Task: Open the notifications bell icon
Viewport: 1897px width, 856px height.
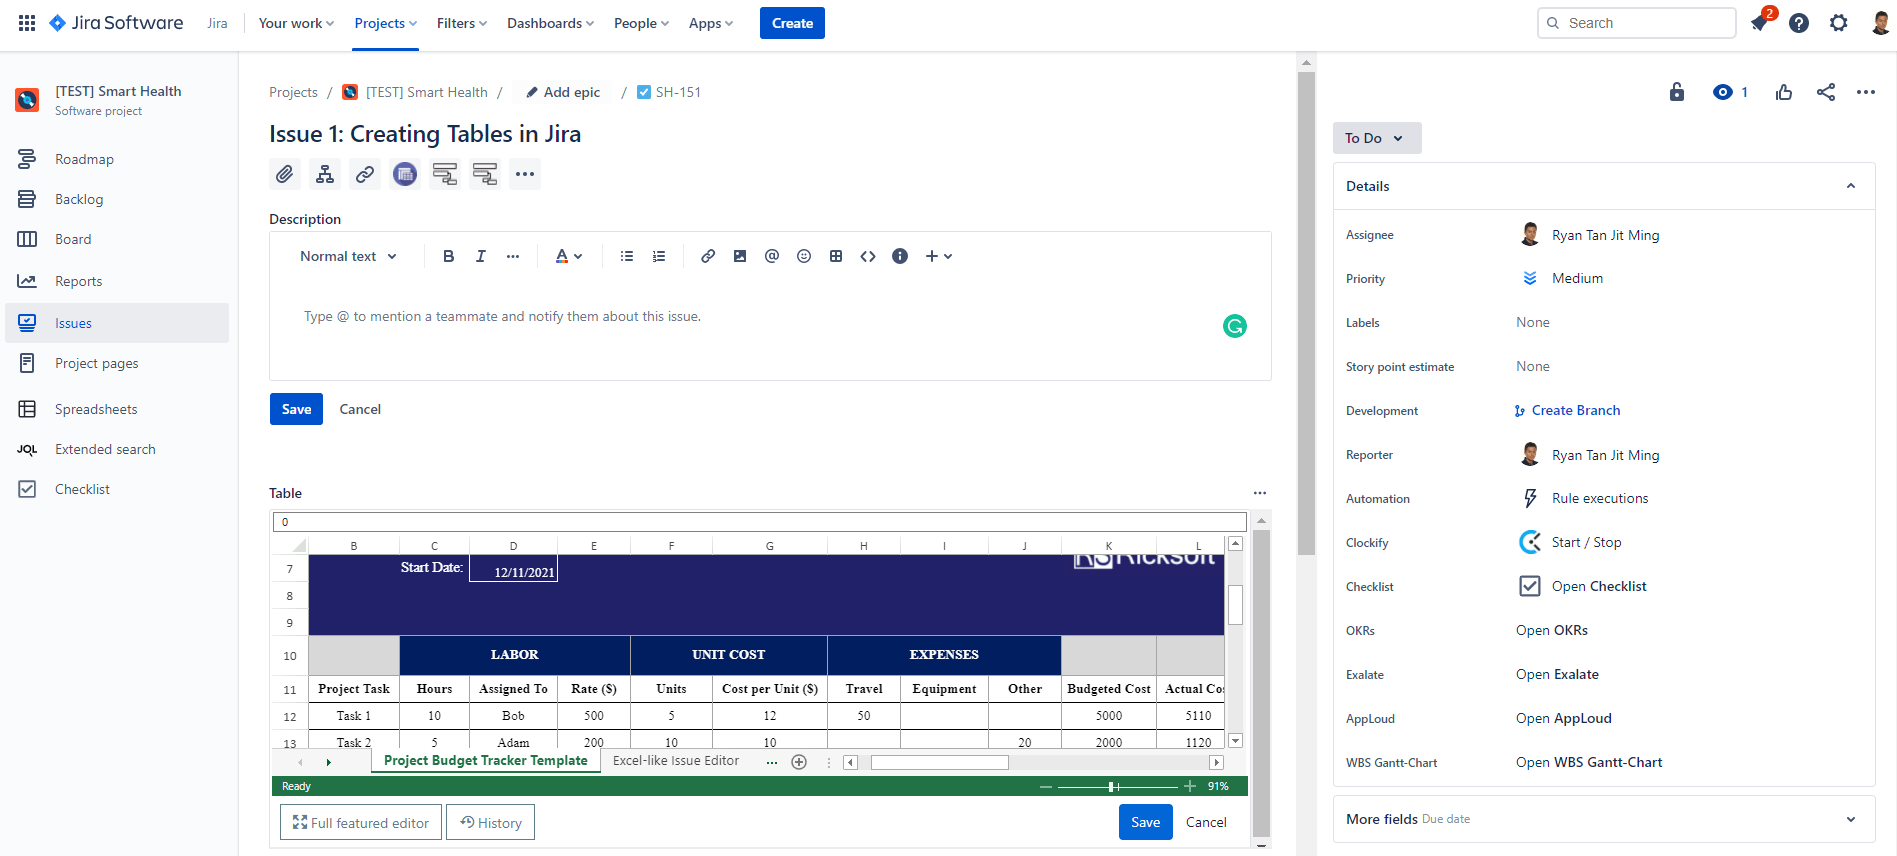Action: click(x=1759, y=23)
